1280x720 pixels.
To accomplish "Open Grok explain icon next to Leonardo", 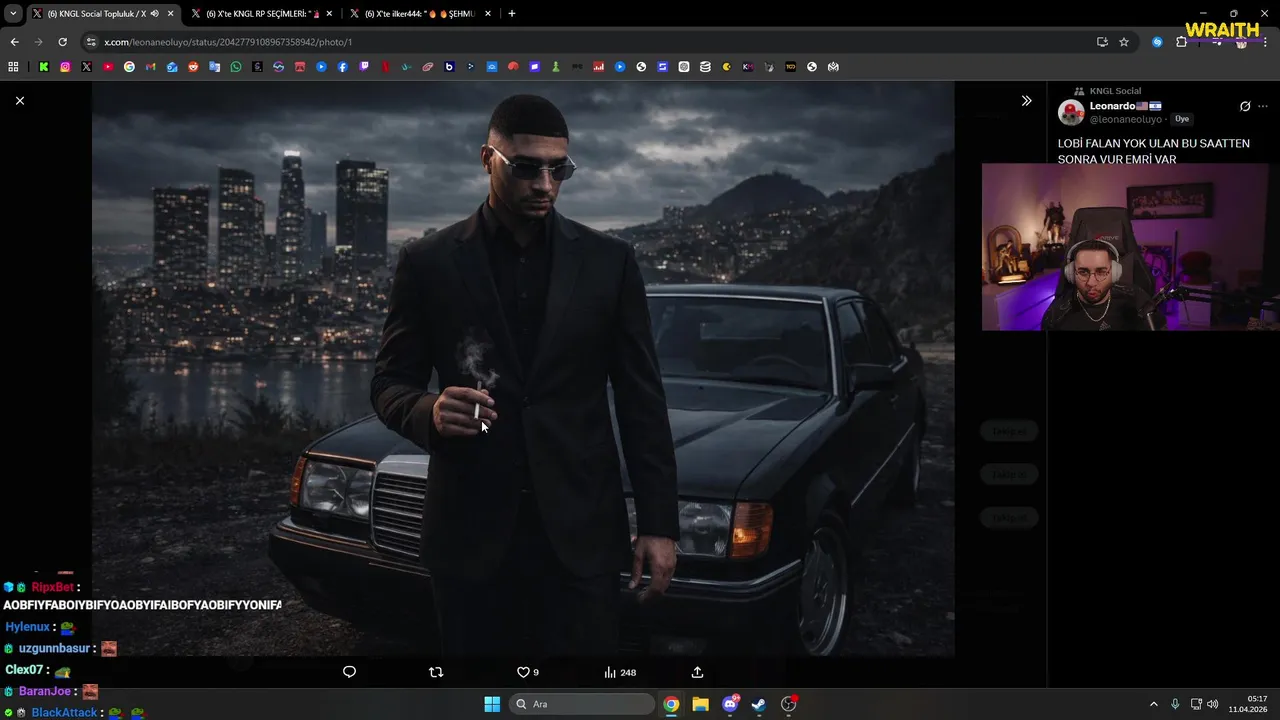I will point(1245,106).
